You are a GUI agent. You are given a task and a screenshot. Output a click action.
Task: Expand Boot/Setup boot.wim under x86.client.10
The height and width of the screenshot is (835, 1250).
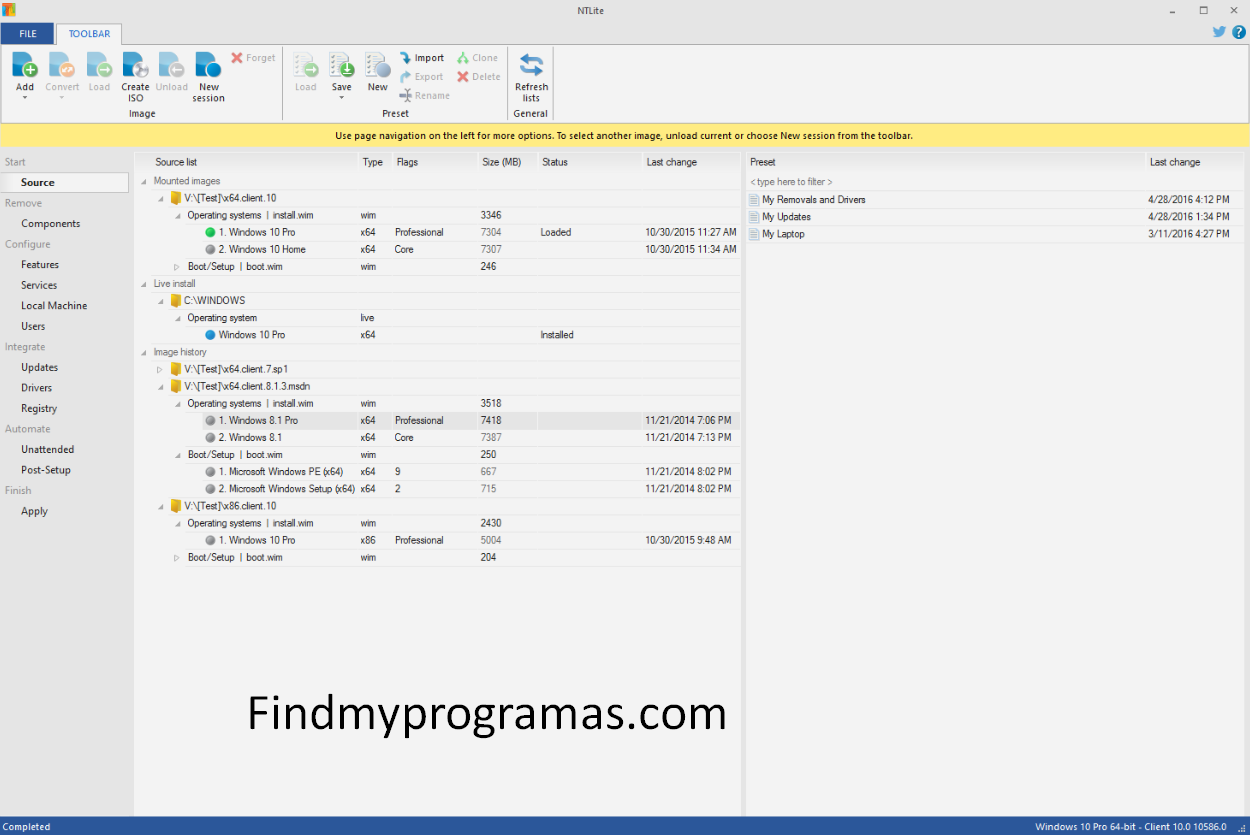177,558
